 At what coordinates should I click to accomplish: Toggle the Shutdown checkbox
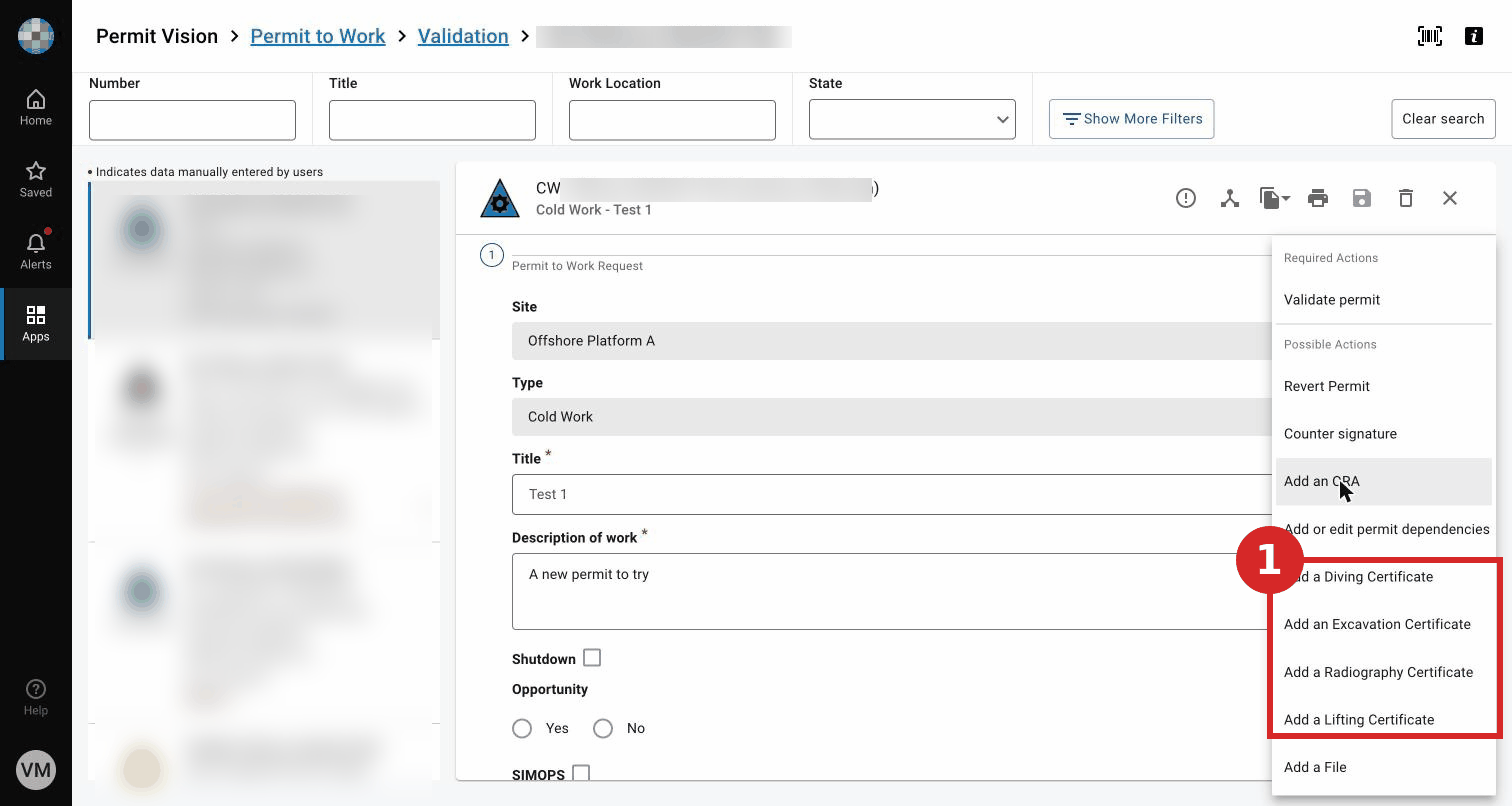[592, 658]
